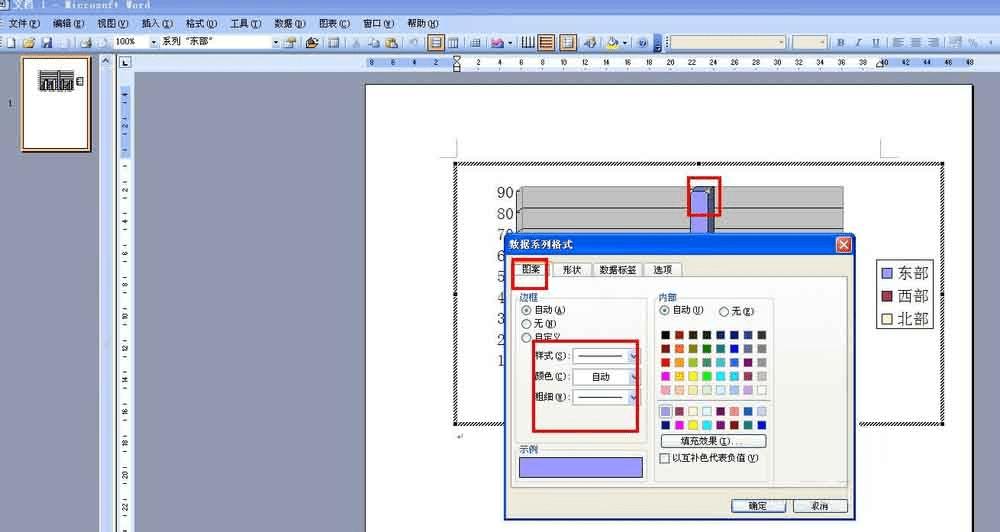This screenshot has height=532, width=1000.
Task: Open the 颜色 border color dropdown
Action: coord(605,377)
